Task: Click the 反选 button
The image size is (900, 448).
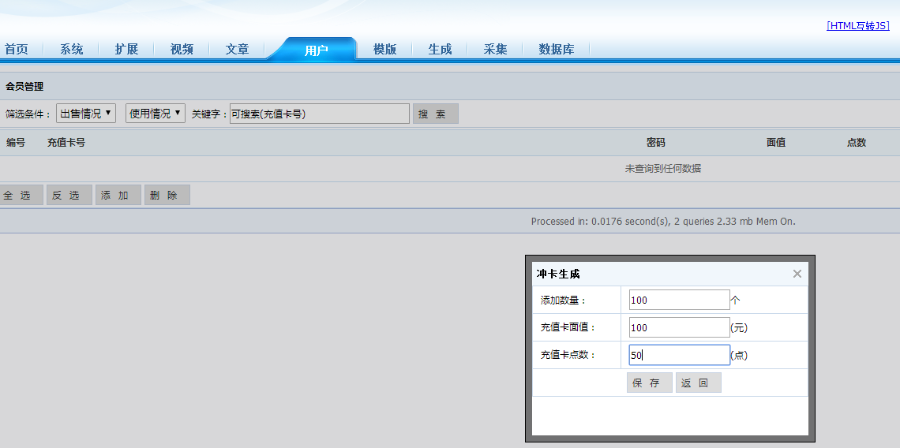Action: [x=69, y=195]
